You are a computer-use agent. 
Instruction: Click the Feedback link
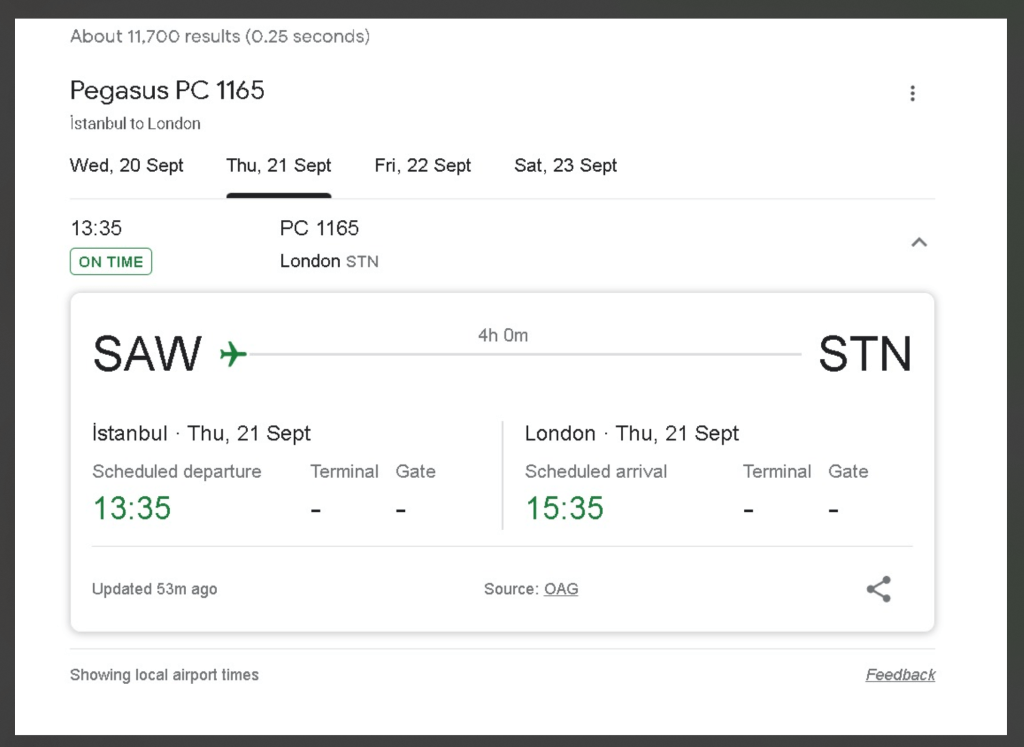(901, 675)
